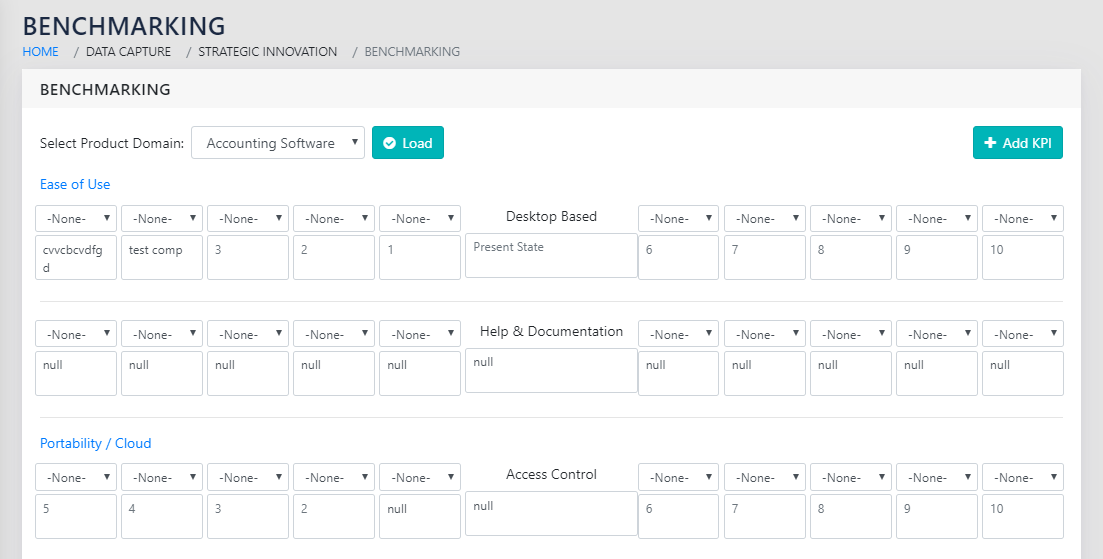1103x559 pixels.
Task: Open first dropdown in Access Control row
Action: tap(76, 478)
